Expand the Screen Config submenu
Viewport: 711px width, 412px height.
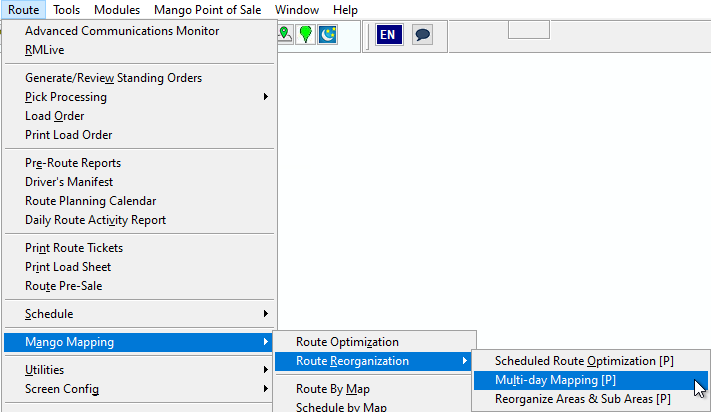(x=138, y=389)
